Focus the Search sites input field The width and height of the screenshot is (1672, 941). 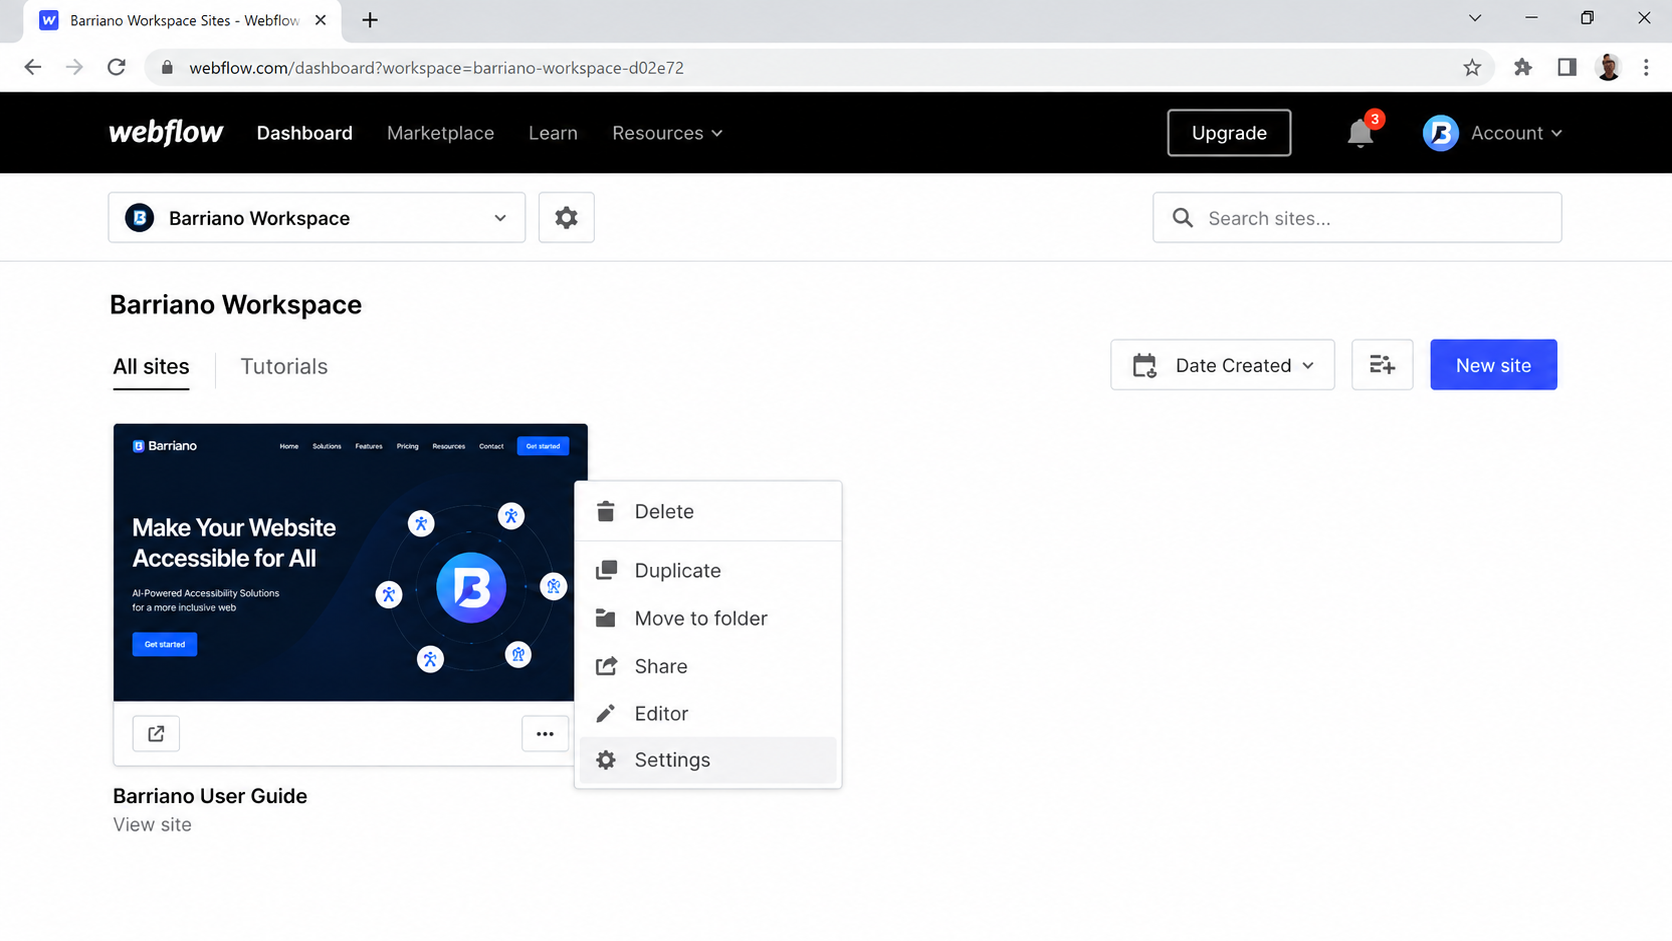coord(1357,217)
